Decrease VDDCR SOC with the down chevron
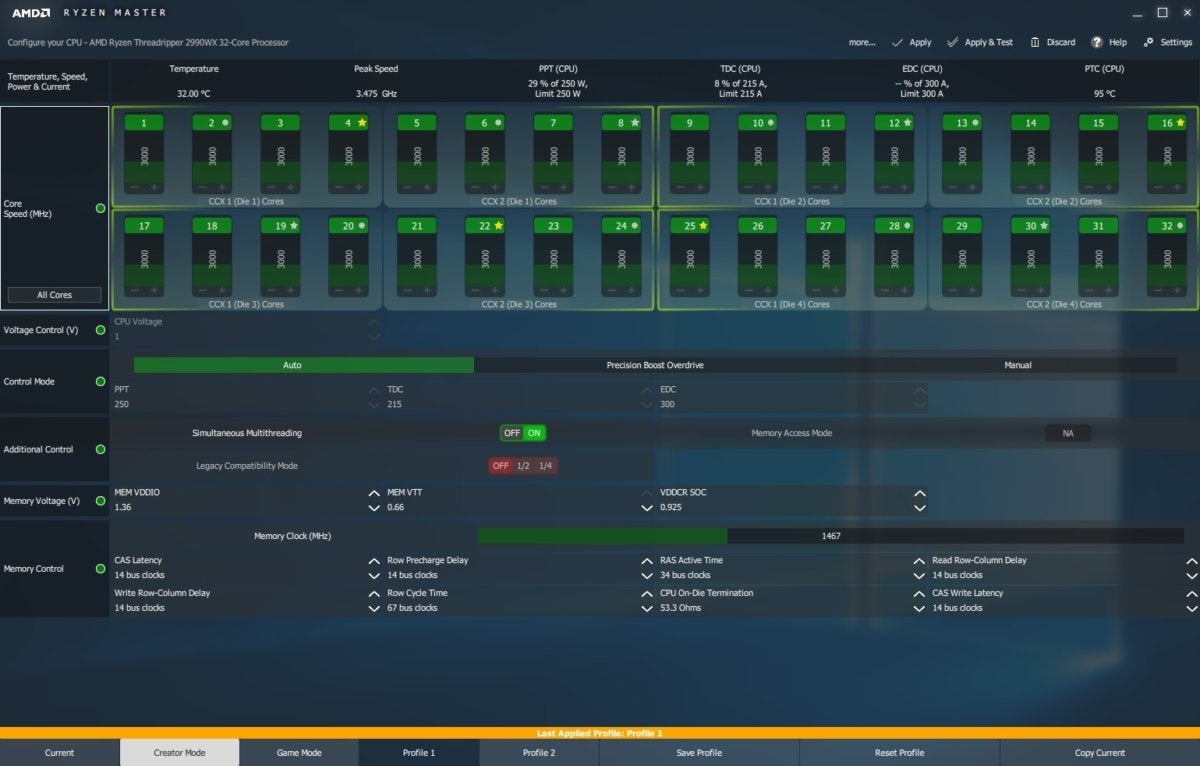This screenshot has height=766, width=1200. [x=919, y=508]
